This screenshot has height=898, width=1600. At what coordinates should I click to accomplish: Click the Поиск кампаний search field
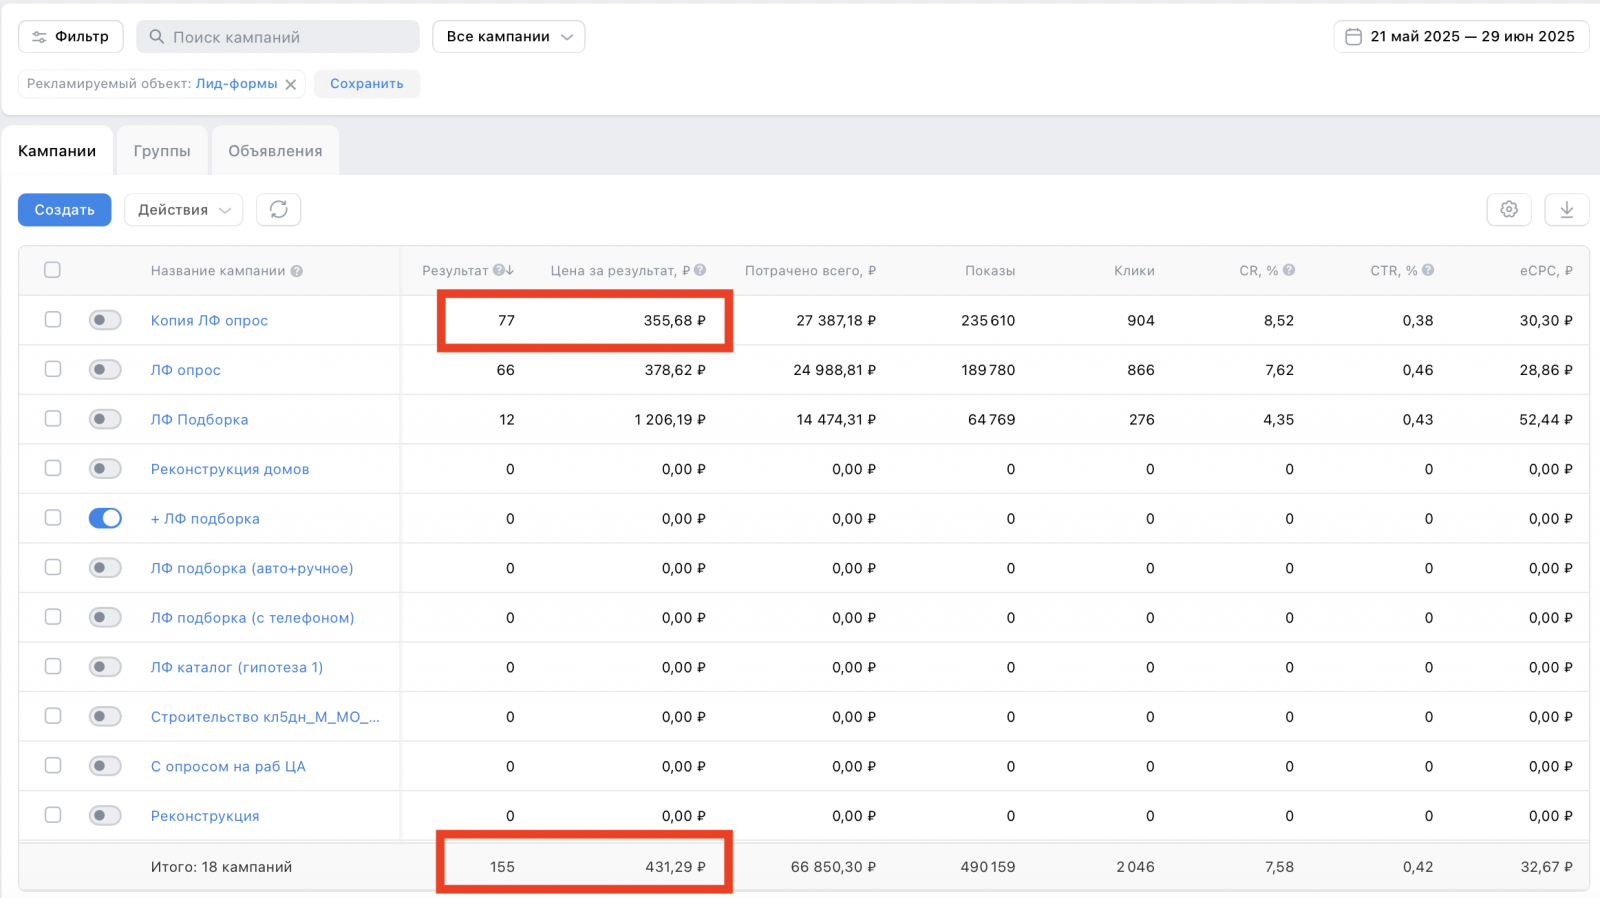(x=278, y=37)
